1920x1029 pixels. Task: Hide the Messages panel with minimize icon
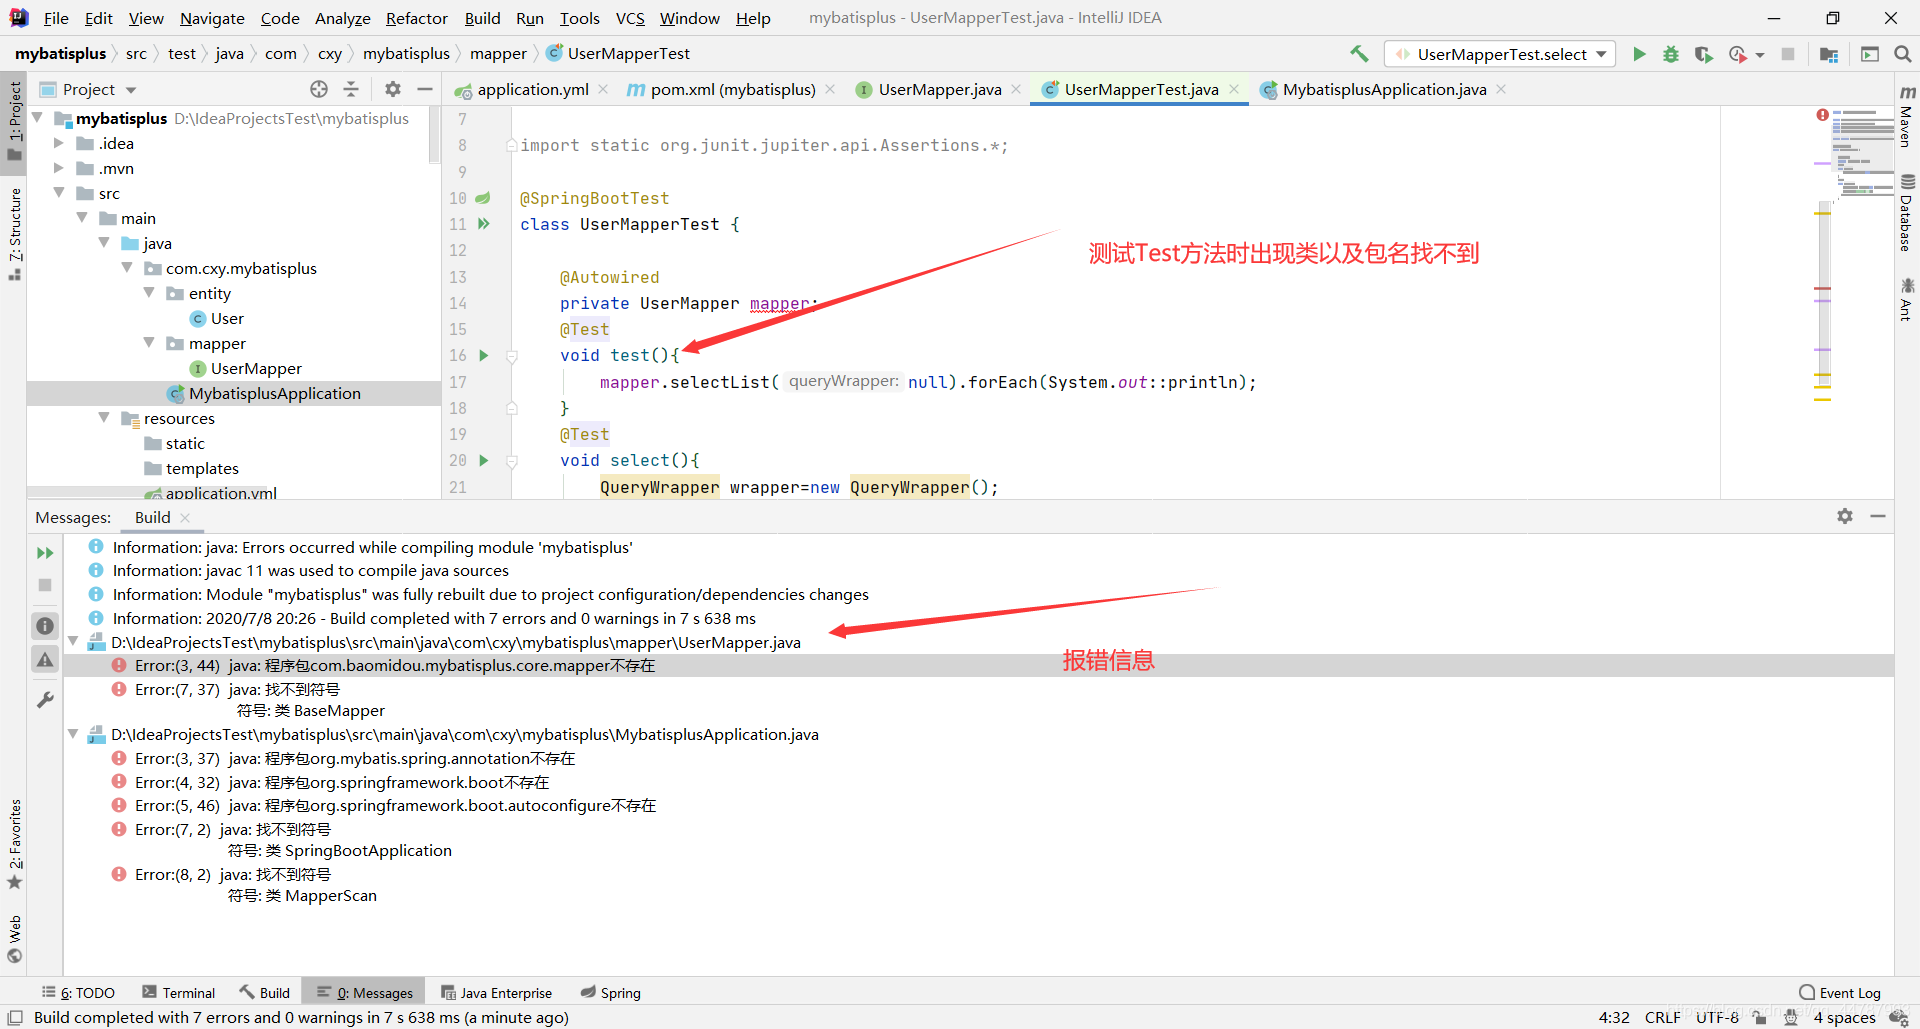(1879, 517)
